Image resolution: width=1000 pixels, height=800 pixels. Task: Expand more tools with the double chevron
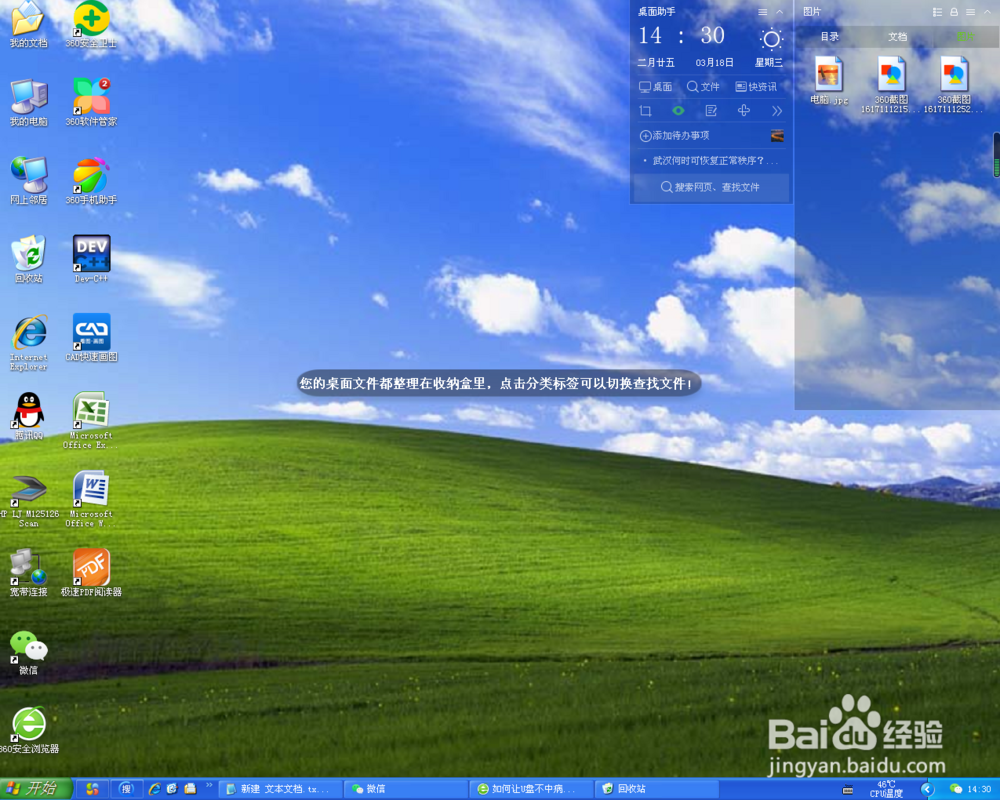pyautogui.click(x=777, y=111)
